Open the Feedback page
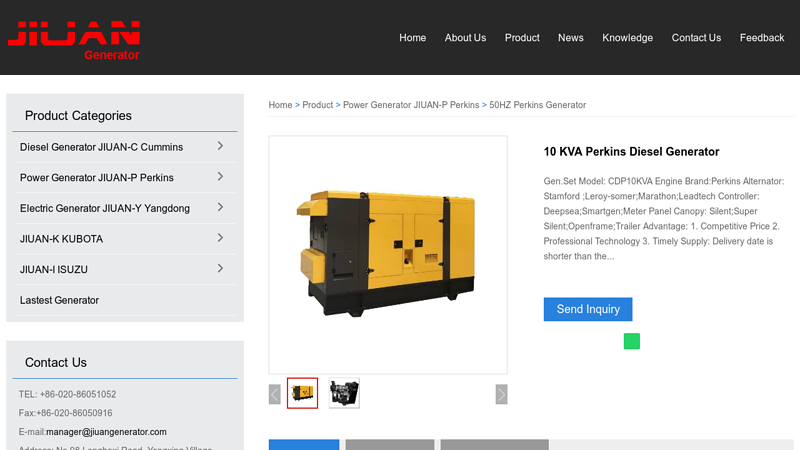This screenshot has height=450, width=800. [x=762, y=38]
